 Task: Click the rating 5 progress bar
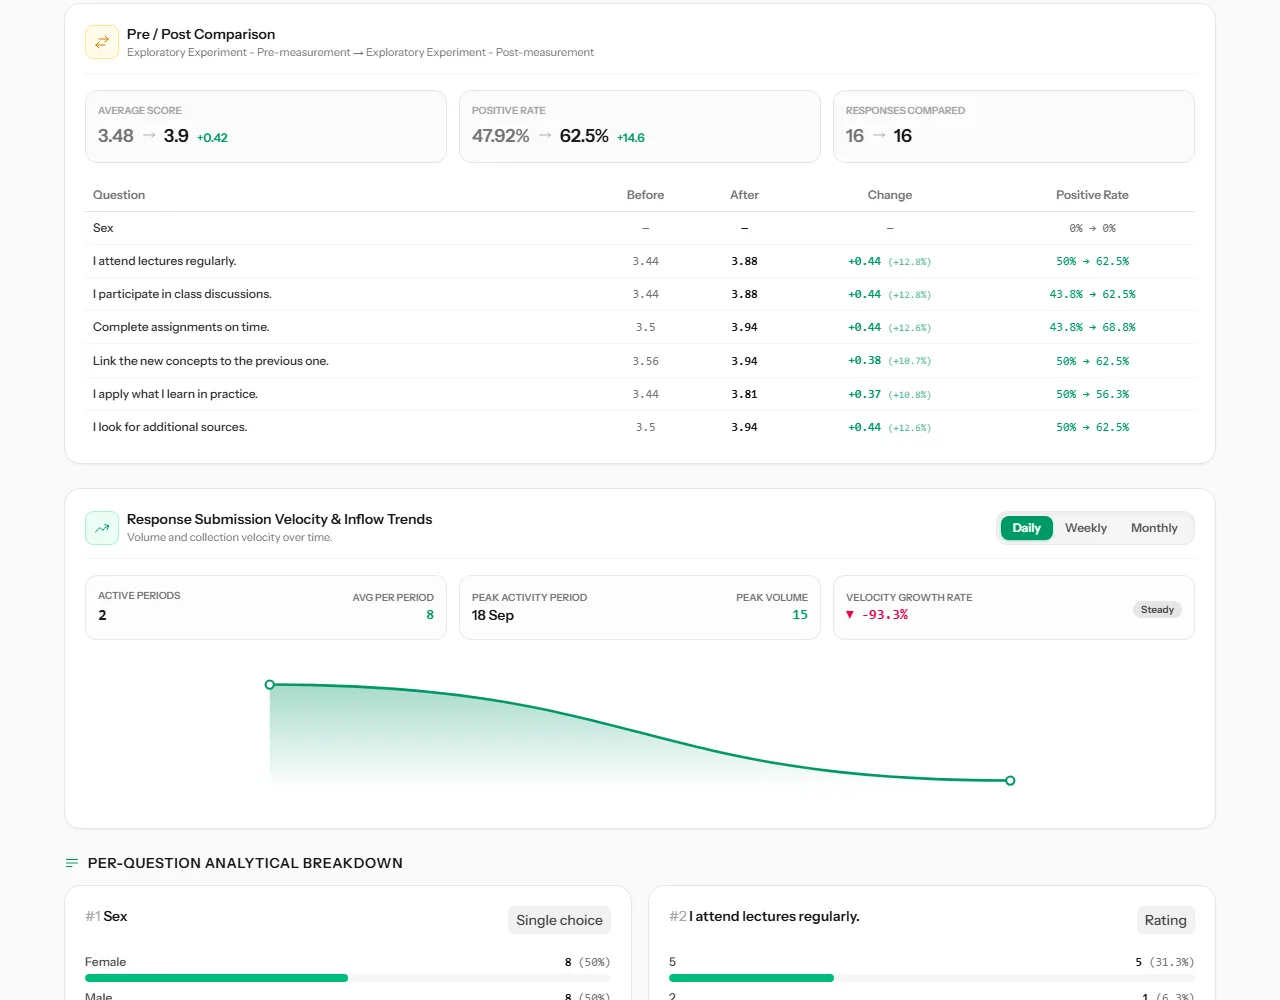click(x=931, y=978)
